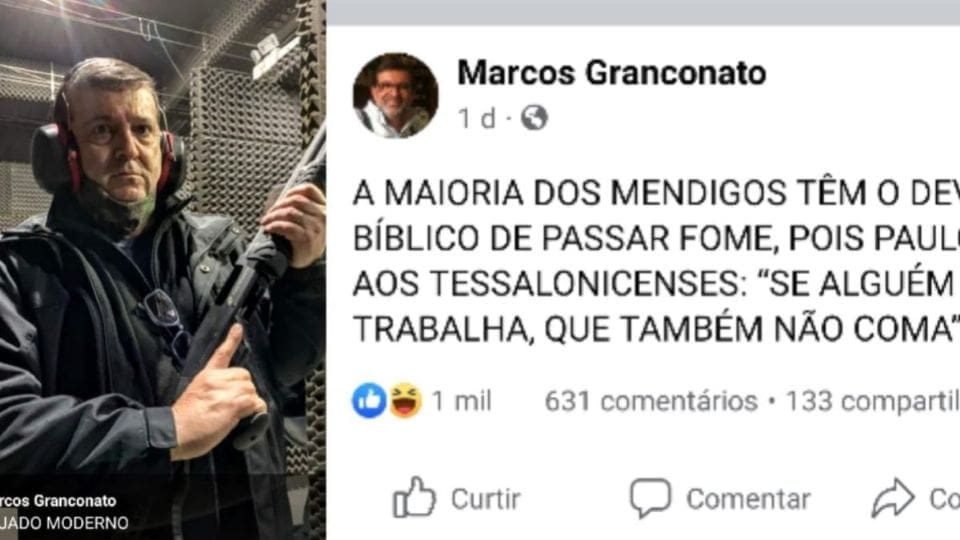Click the Comentar text label
The width and height of the screenshot is (960, 540).
pos(748,500)
